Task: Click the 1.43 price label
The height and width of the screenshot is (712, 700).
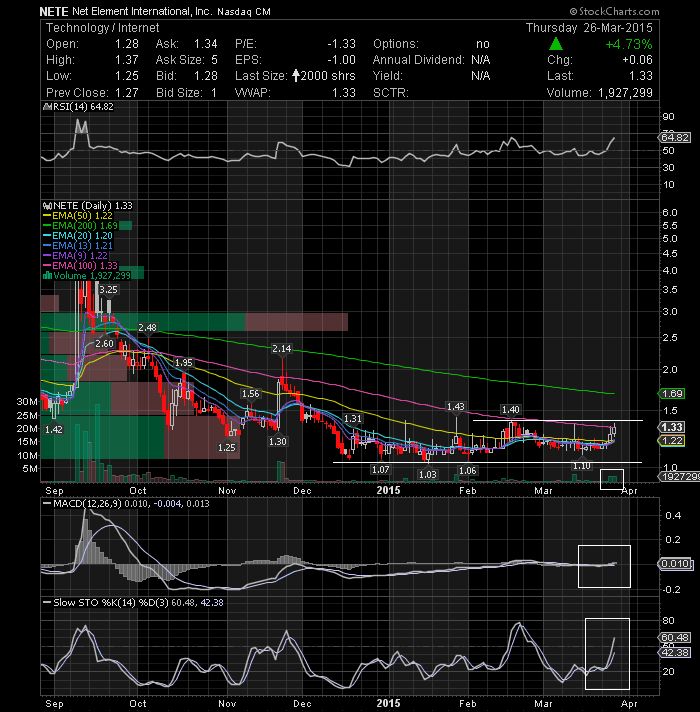Action: click(x=455, y=407)
